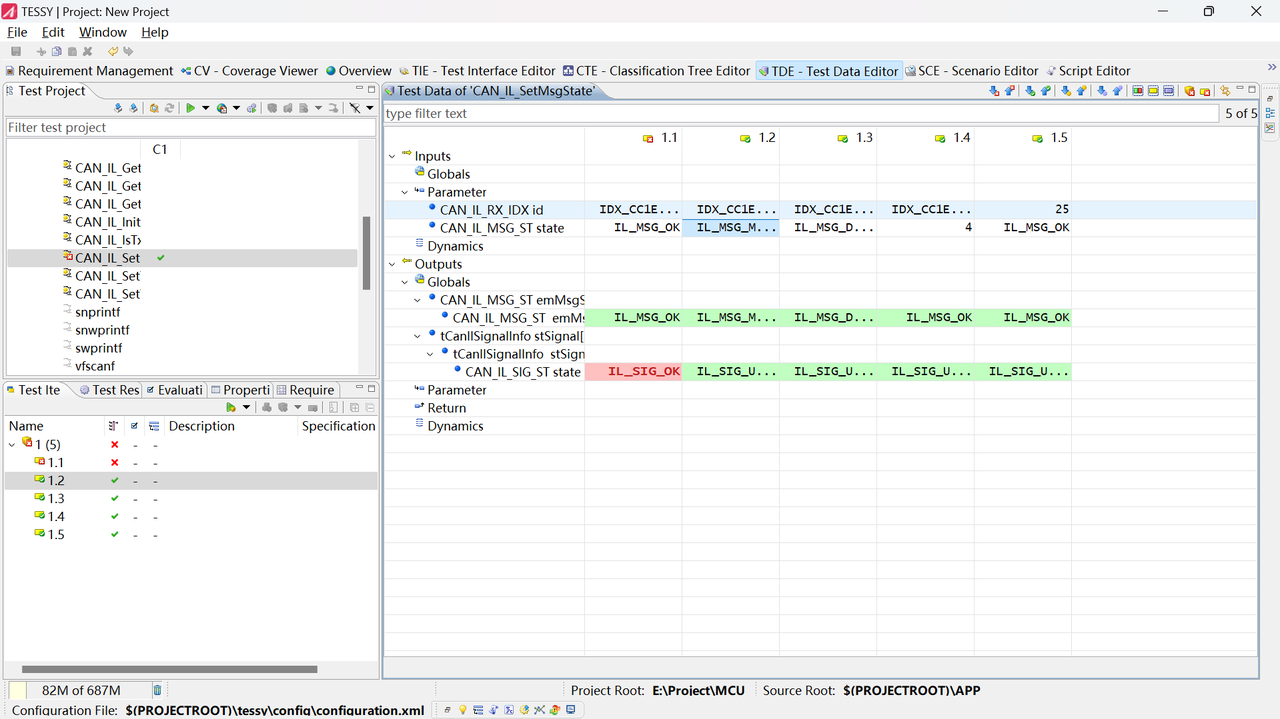Image resolution: width=1280 pixels, height=719 pixels.
Task: Click the garbage collector trash icon
Action: point(157,690)
